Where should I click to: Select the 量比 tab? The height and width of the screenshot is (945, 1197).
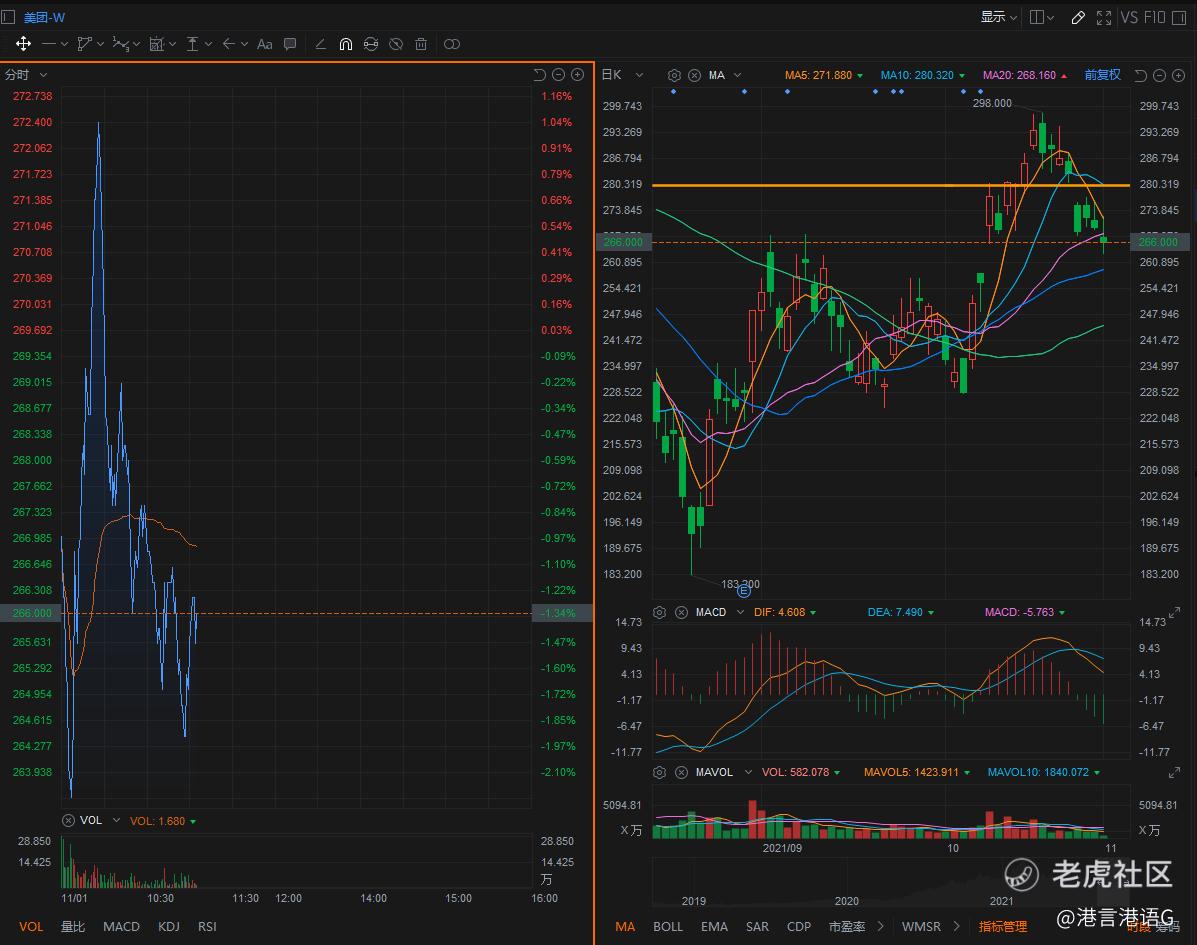click(73, 926)
